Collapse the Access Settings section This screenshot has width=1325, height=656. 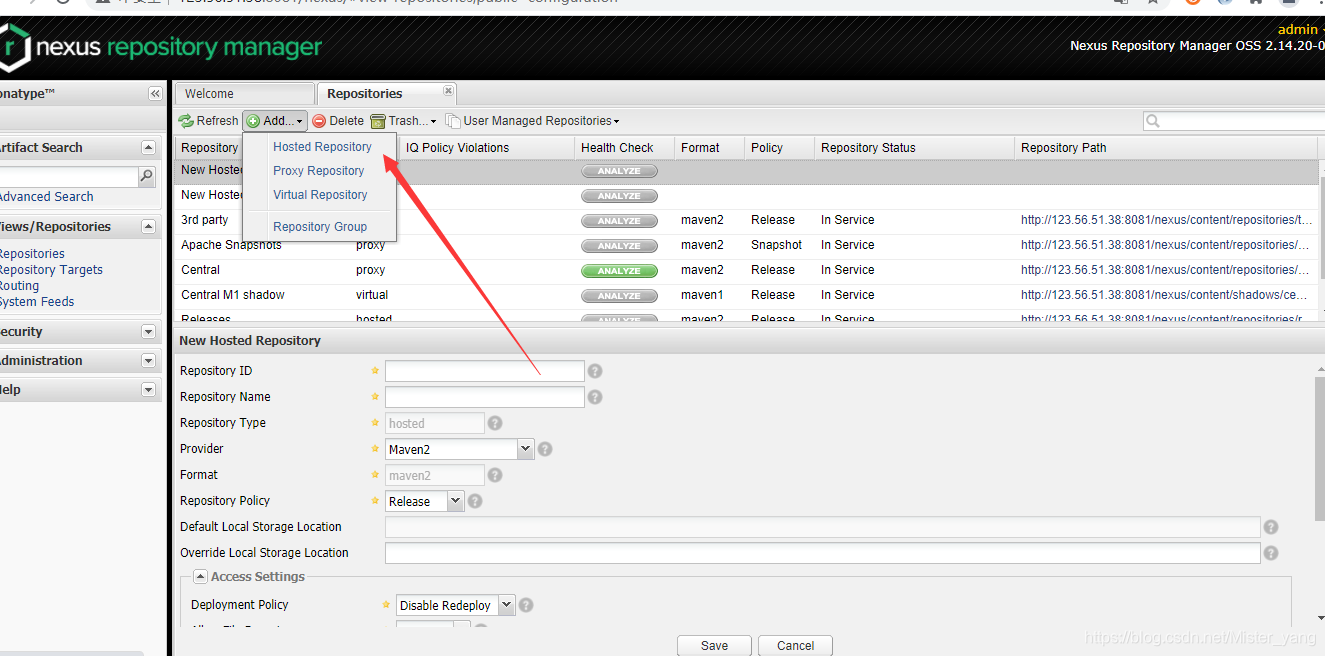(200, 577)
